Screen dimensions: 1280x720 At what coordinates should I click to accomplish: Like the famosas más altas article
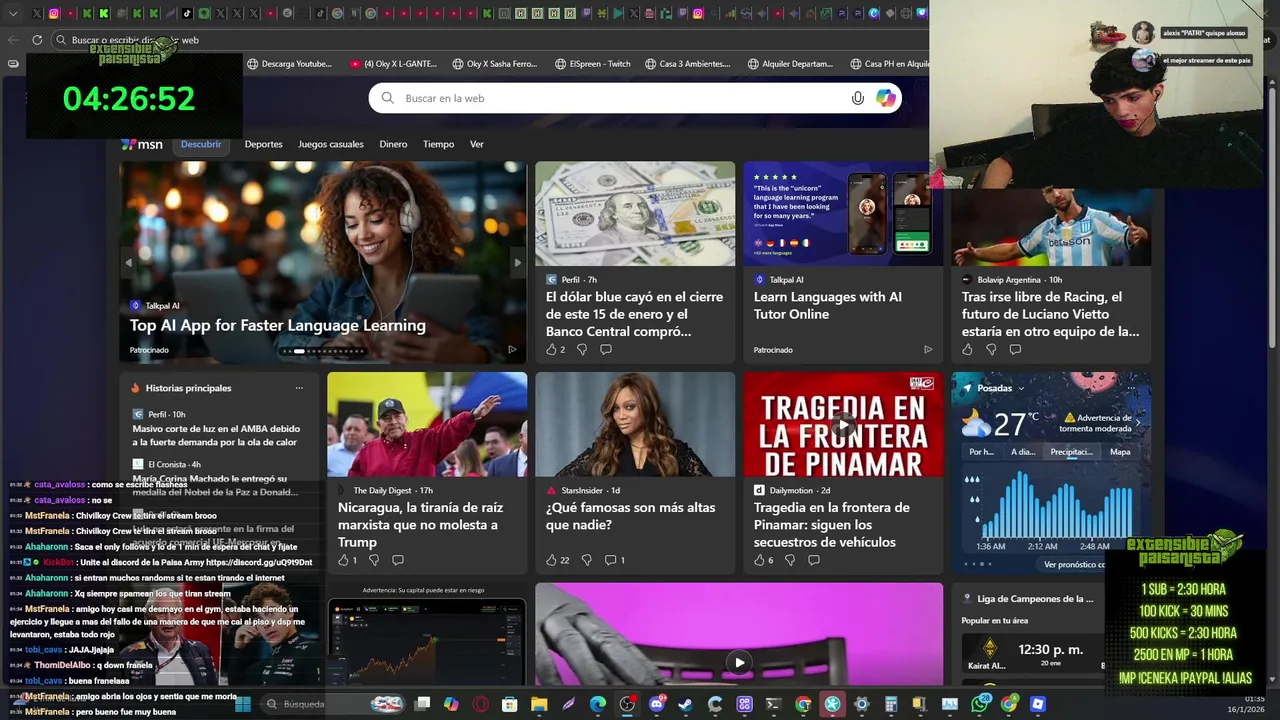click(x=557, y=560)
